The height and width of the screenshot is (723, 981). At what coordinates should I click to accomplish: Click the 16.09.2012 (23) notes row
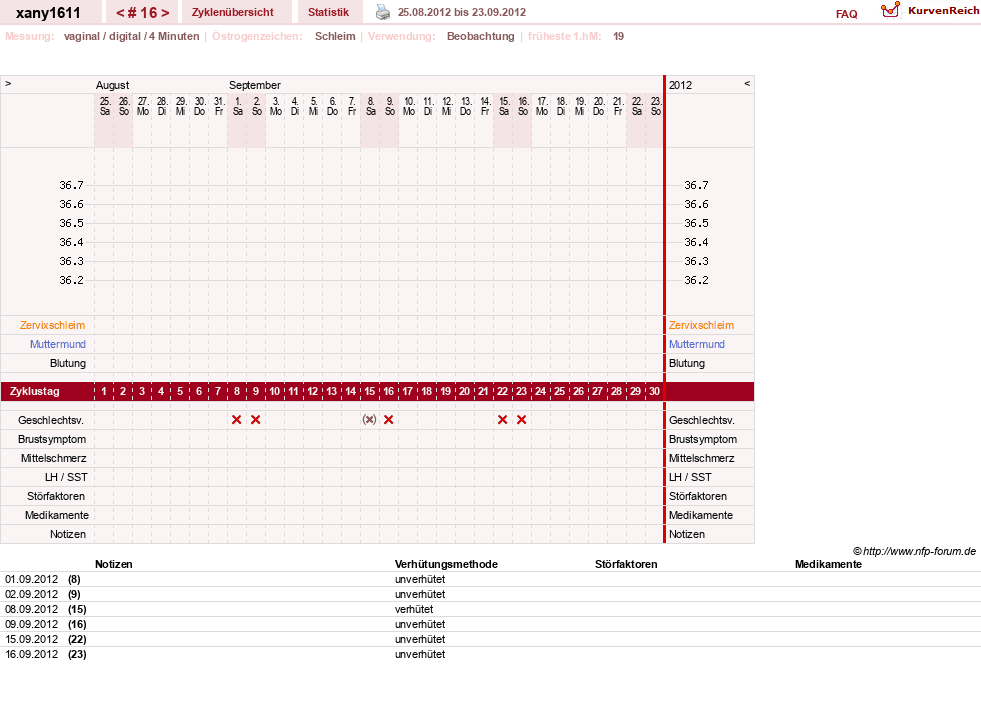tap(490, 654)
